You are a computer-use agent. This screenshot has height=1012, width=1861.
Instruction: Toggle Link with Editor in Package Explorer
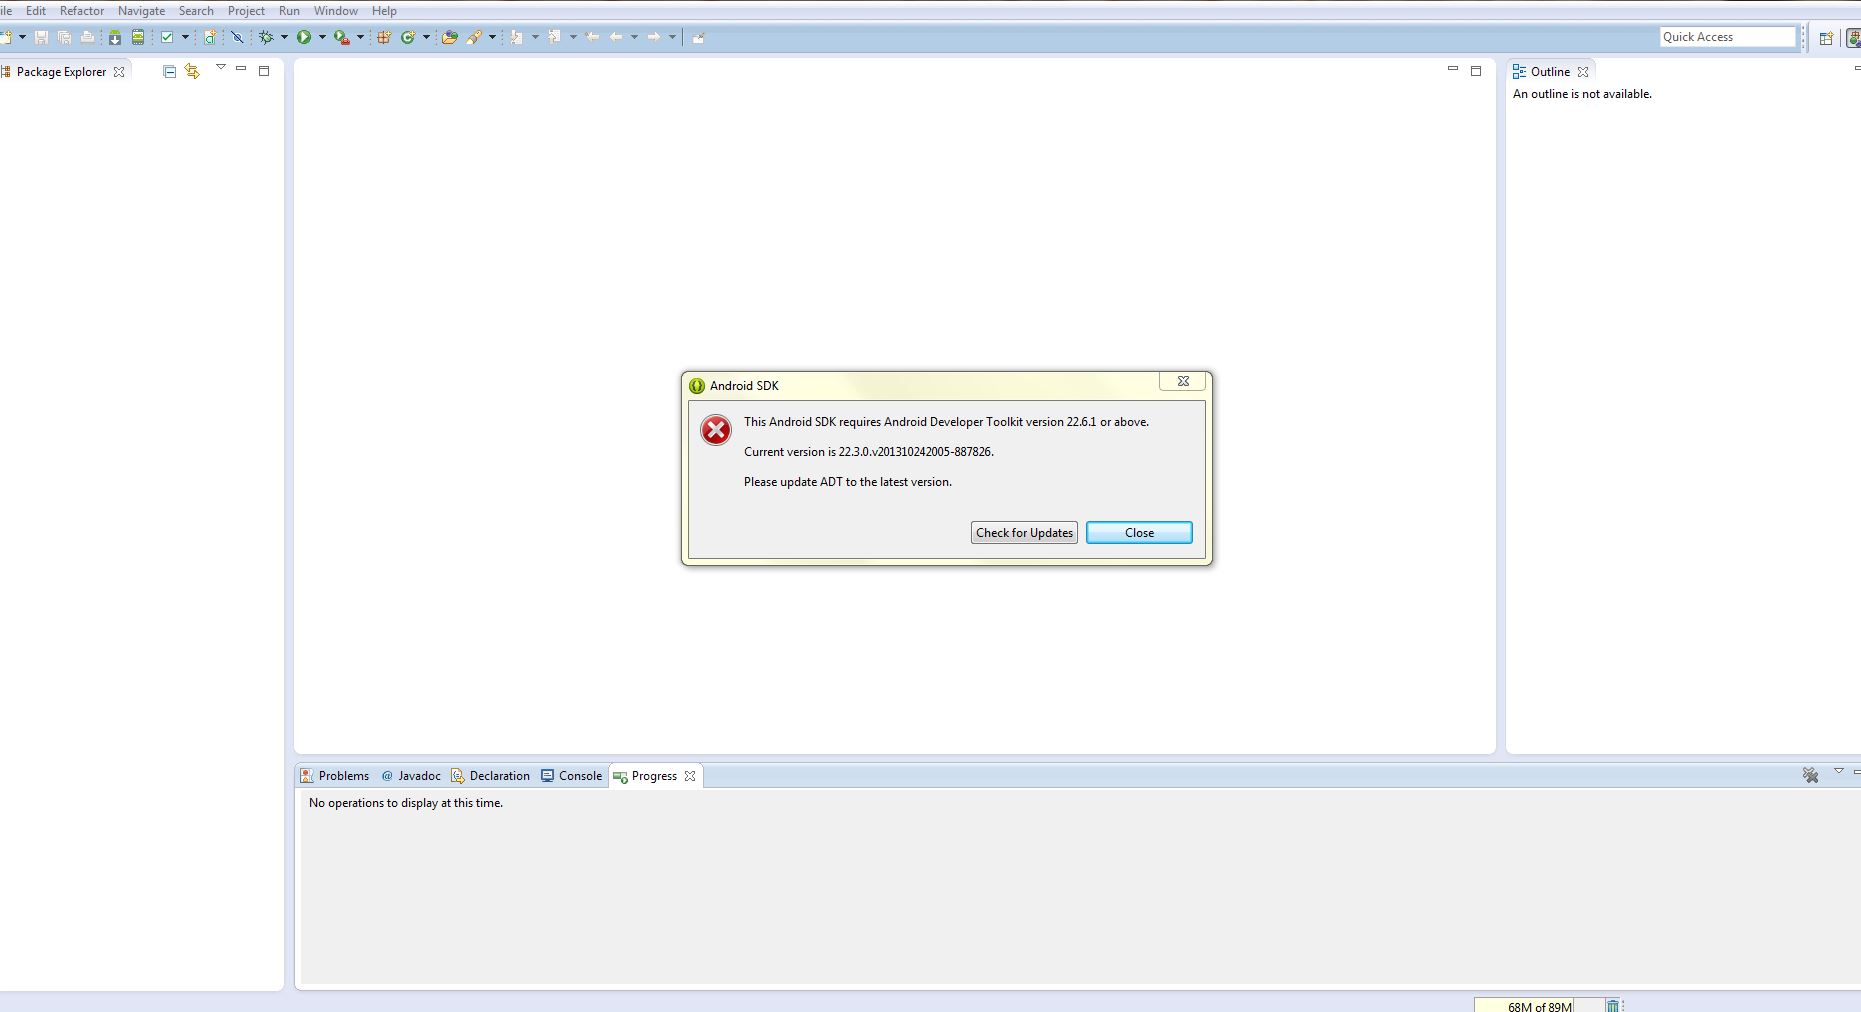(x=192, y=71)
